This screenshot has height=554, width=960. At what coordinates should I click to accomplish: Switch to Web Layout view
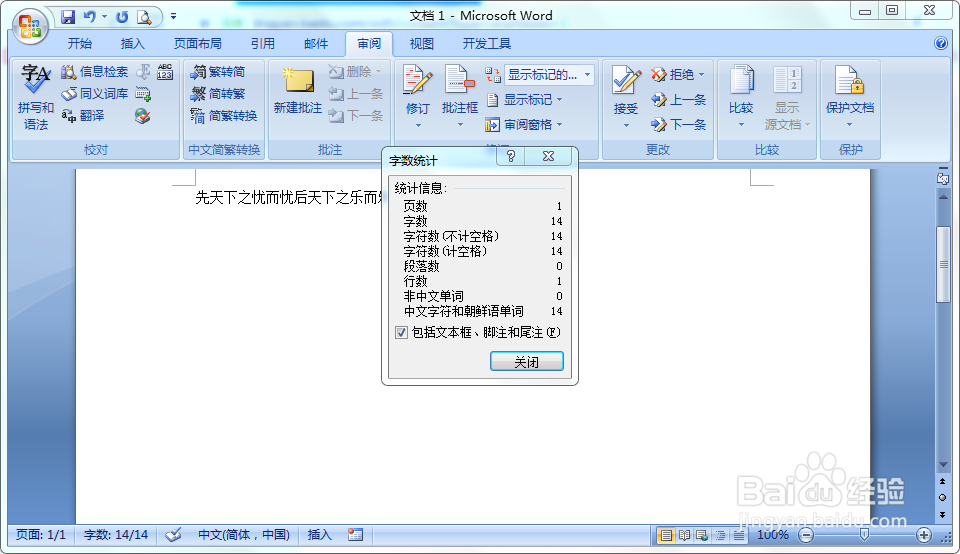[702, 536]
